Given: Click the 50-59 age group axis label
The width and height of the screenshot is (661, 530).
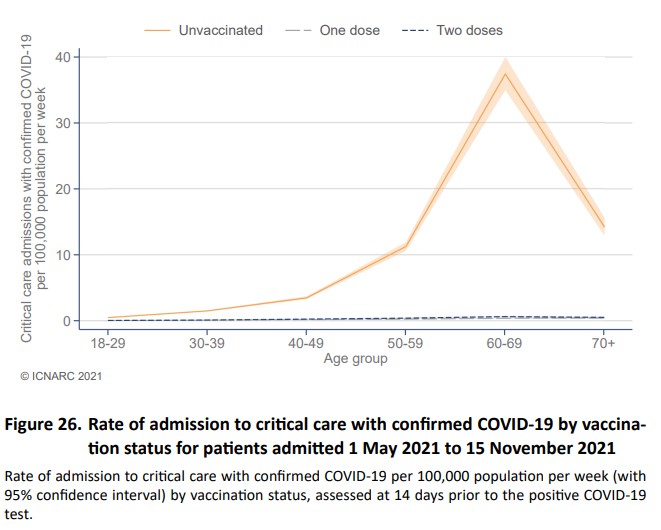Looking at the screenshot, I should pos(405,343).
